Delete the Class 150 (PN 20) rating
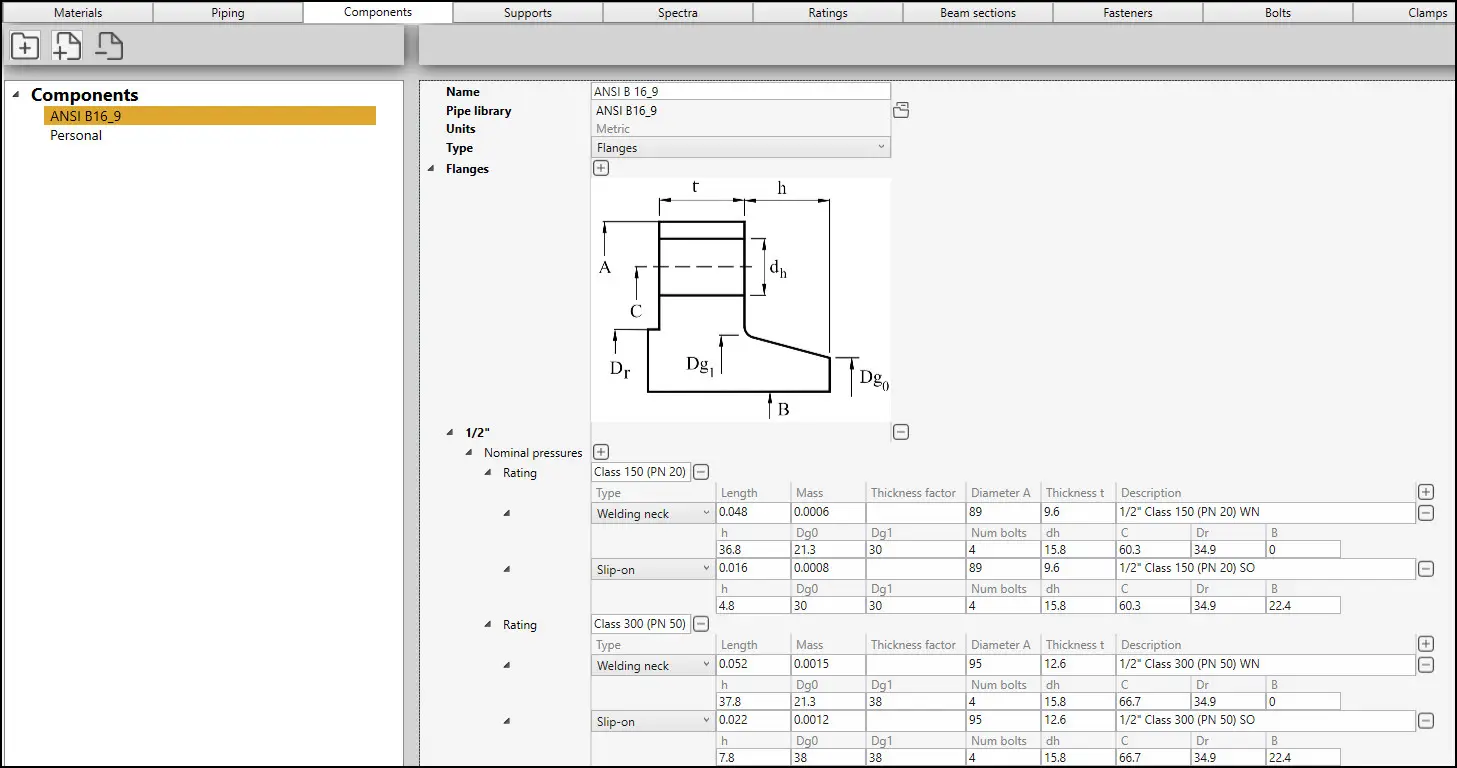The image size is (1457, 768). (701, 472)
